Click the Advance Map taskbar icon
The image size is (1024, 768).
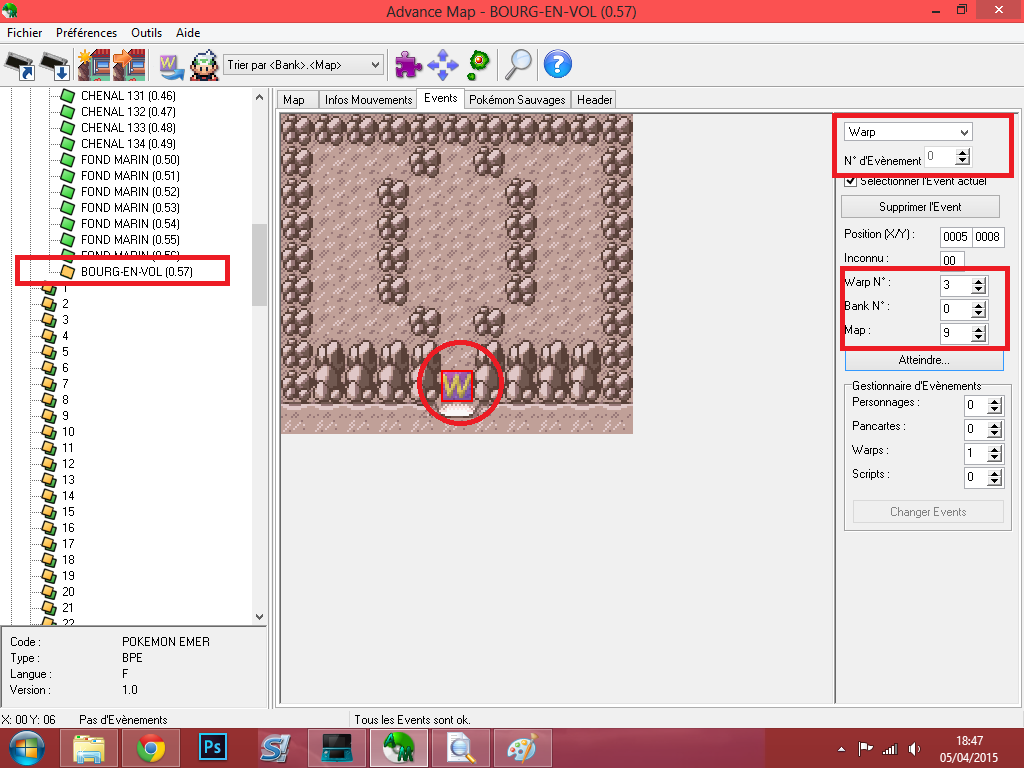point(399,748)
